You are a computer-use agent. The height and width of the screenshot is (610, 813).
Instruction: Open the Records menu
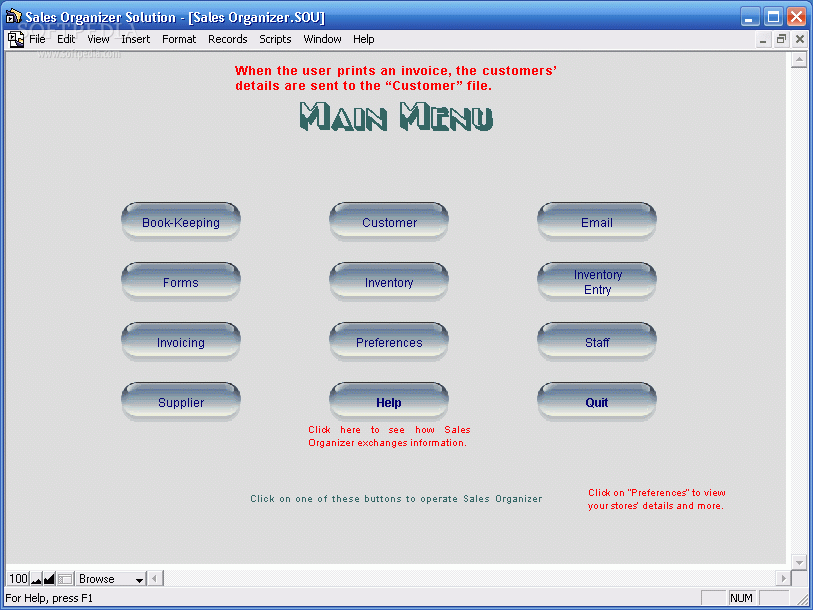228,39
